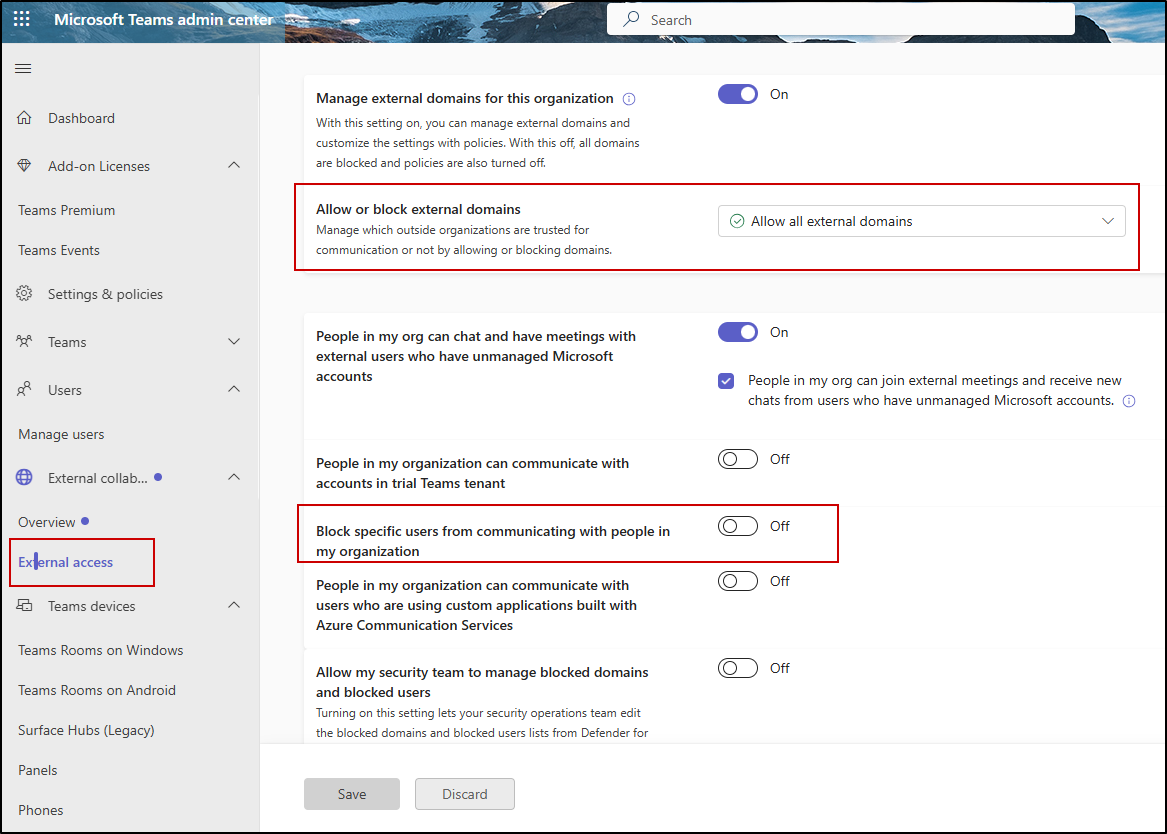Select External access in sidebar
The image size is (1167, 834).
click(x=65, y=562)
